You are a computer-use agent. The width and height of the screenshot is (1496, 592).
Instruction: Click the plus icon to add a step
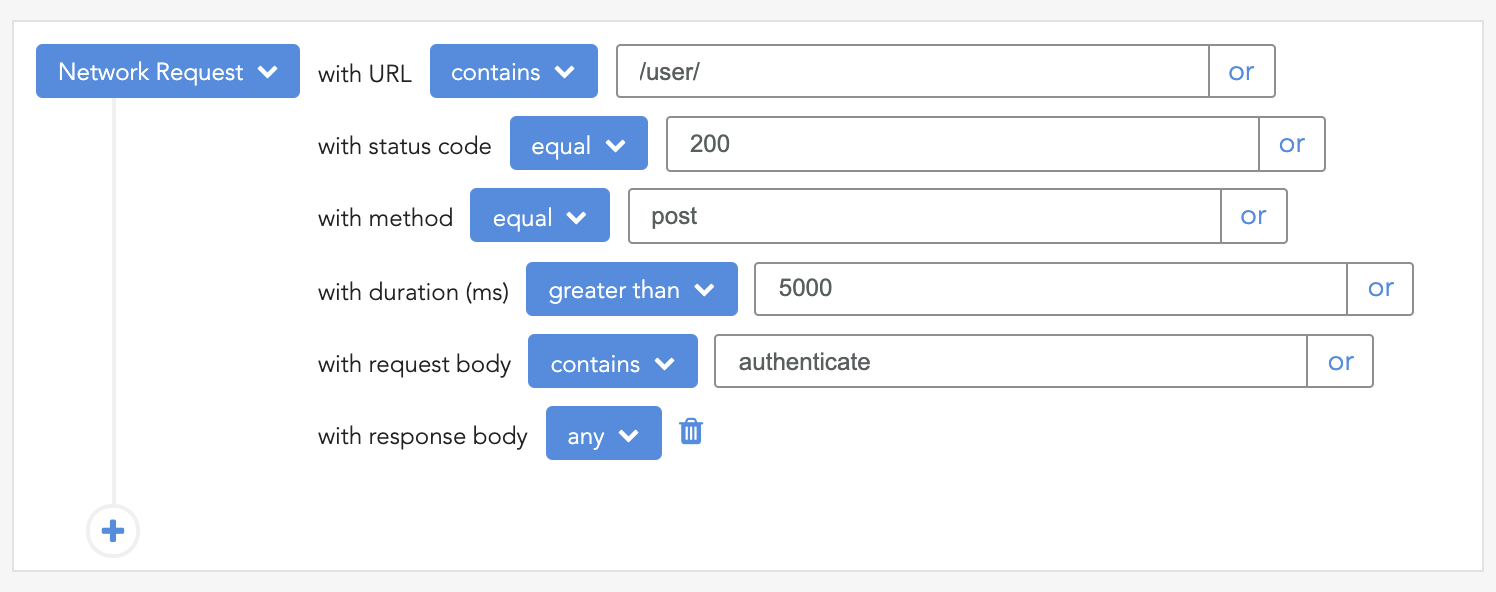113,531
